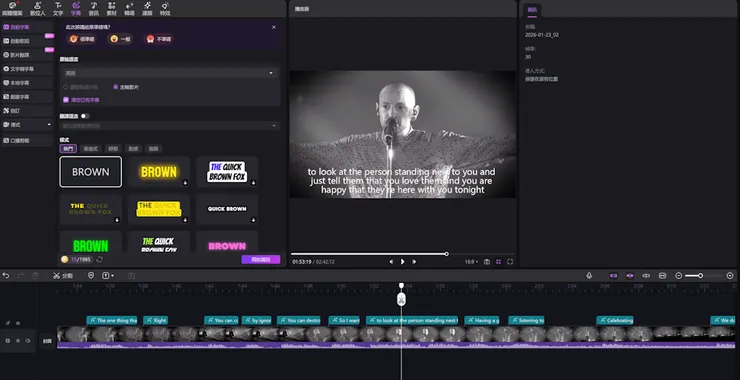Choose the sticker-style THE QUICK BROWN FOX preset
The height and width of the screenshot is (380, 740).
[227, 172]
